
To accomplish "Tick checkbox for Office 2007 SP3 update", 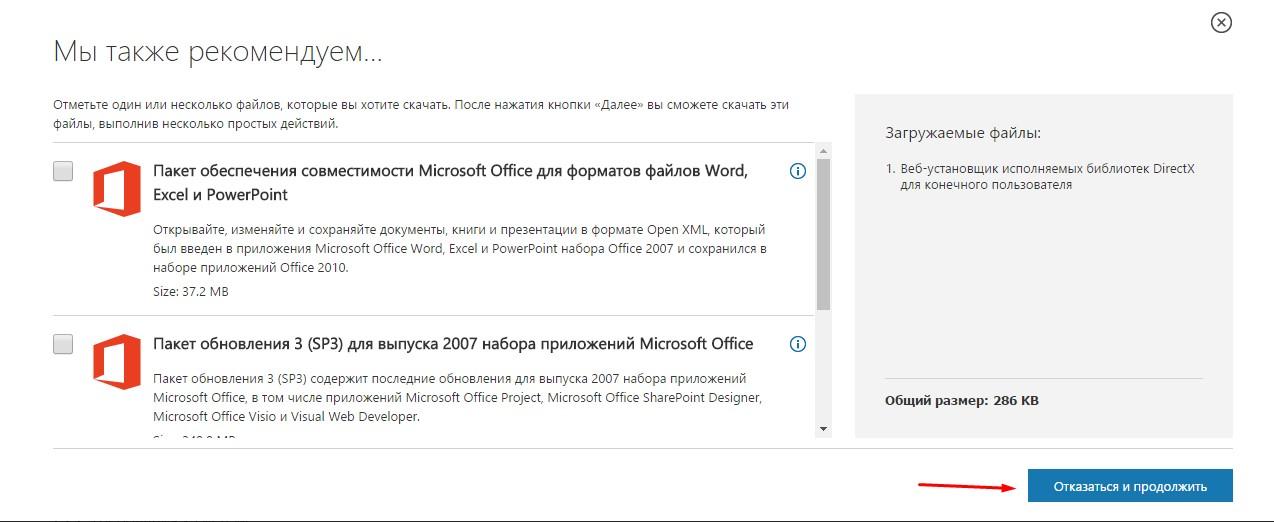I will click(x=63, y=344).
